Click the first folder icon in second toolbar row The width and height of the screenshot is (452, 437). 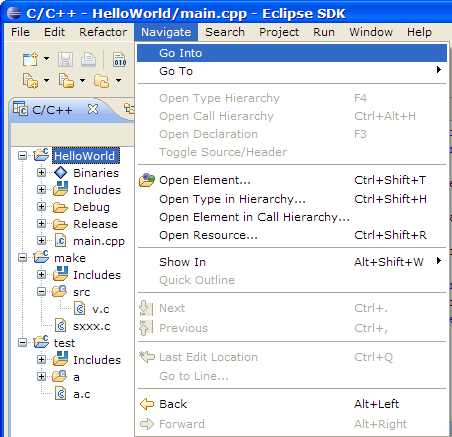[x=30, y=81]
